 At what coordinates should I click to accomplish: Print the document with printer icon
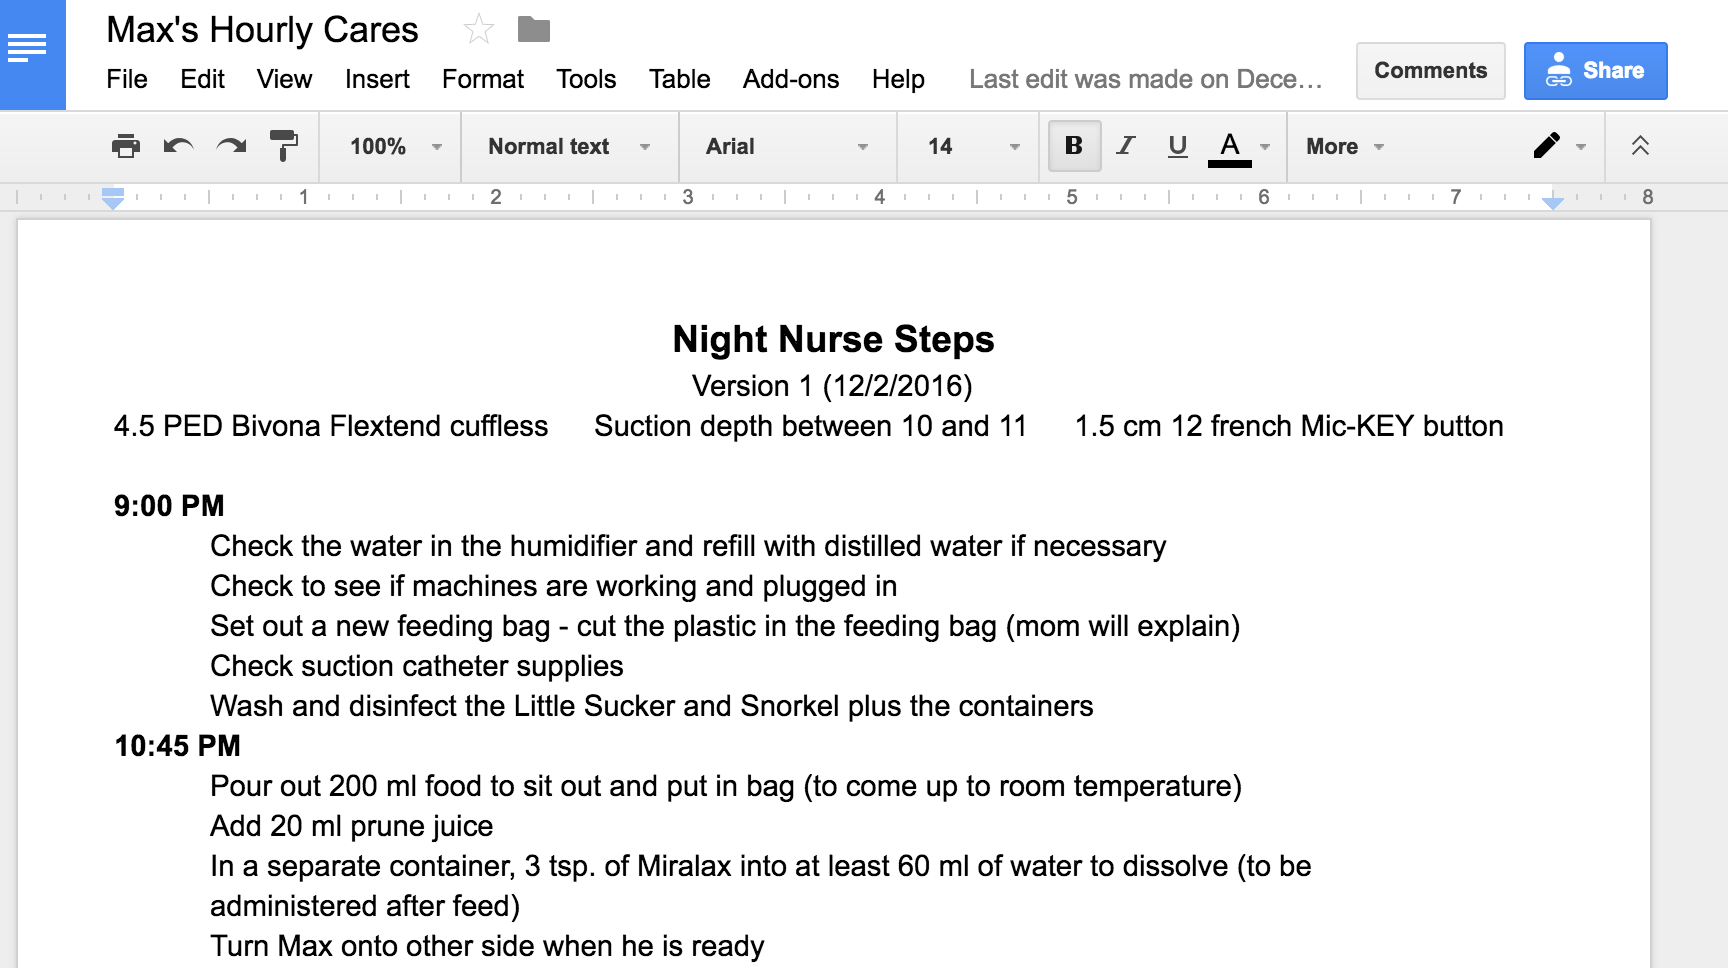126,146
